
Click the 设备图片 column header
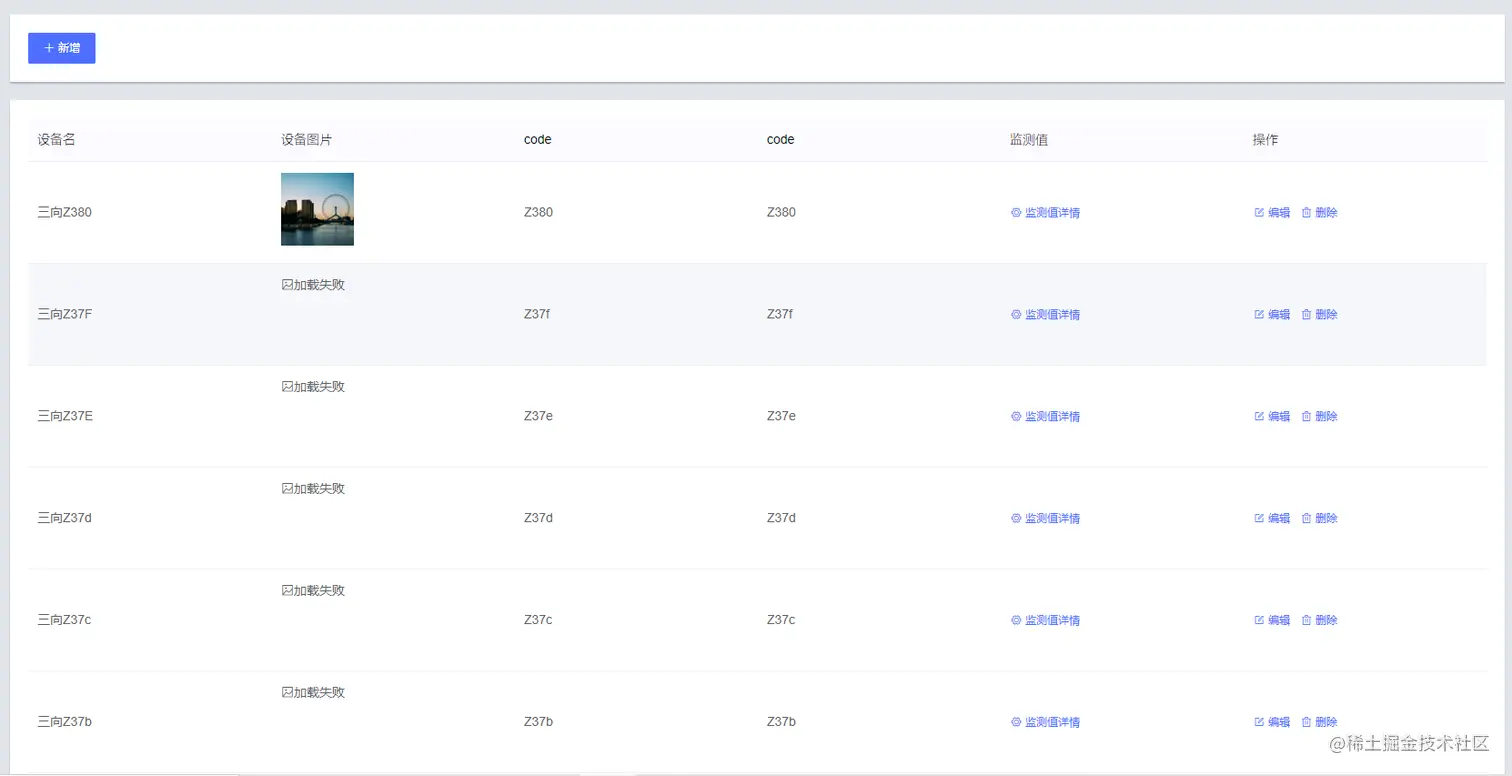306,140
